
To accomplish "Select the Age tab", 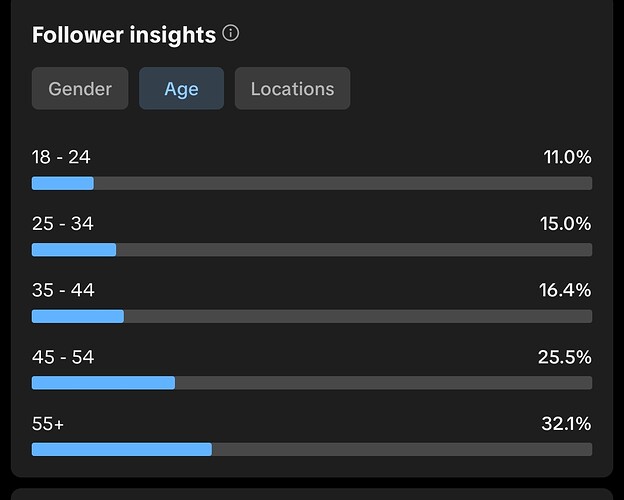I will tap(181, 89).
